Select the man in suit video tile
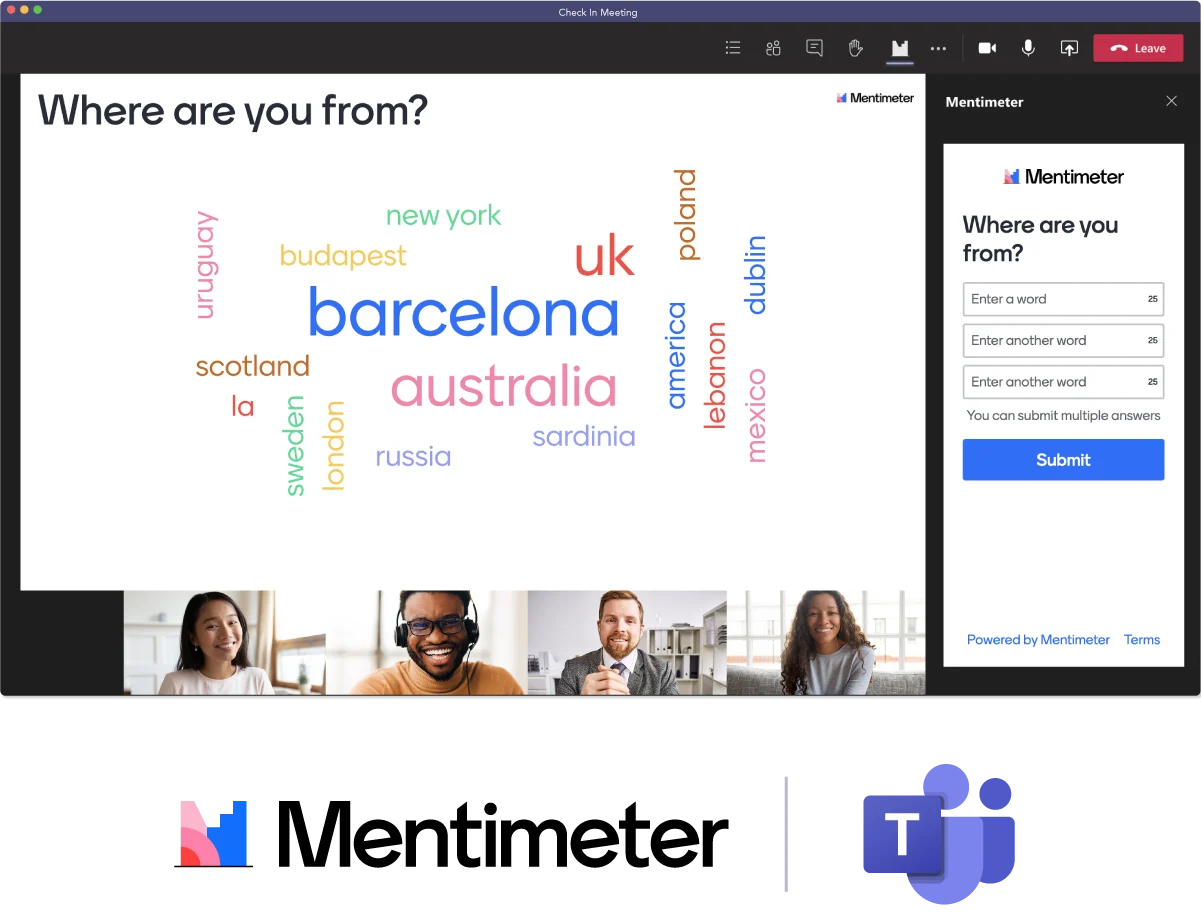 click(x=627, y=642)
